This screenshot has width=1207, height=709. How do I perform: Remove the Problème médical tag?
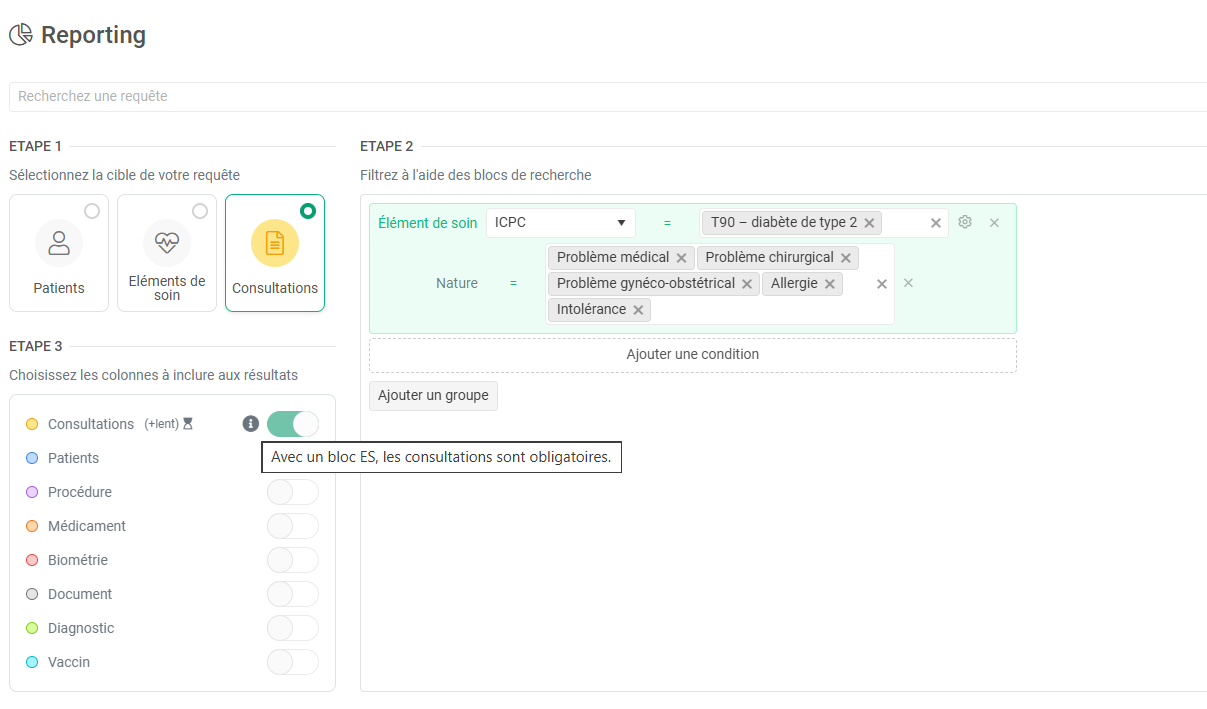pos(681,258)
